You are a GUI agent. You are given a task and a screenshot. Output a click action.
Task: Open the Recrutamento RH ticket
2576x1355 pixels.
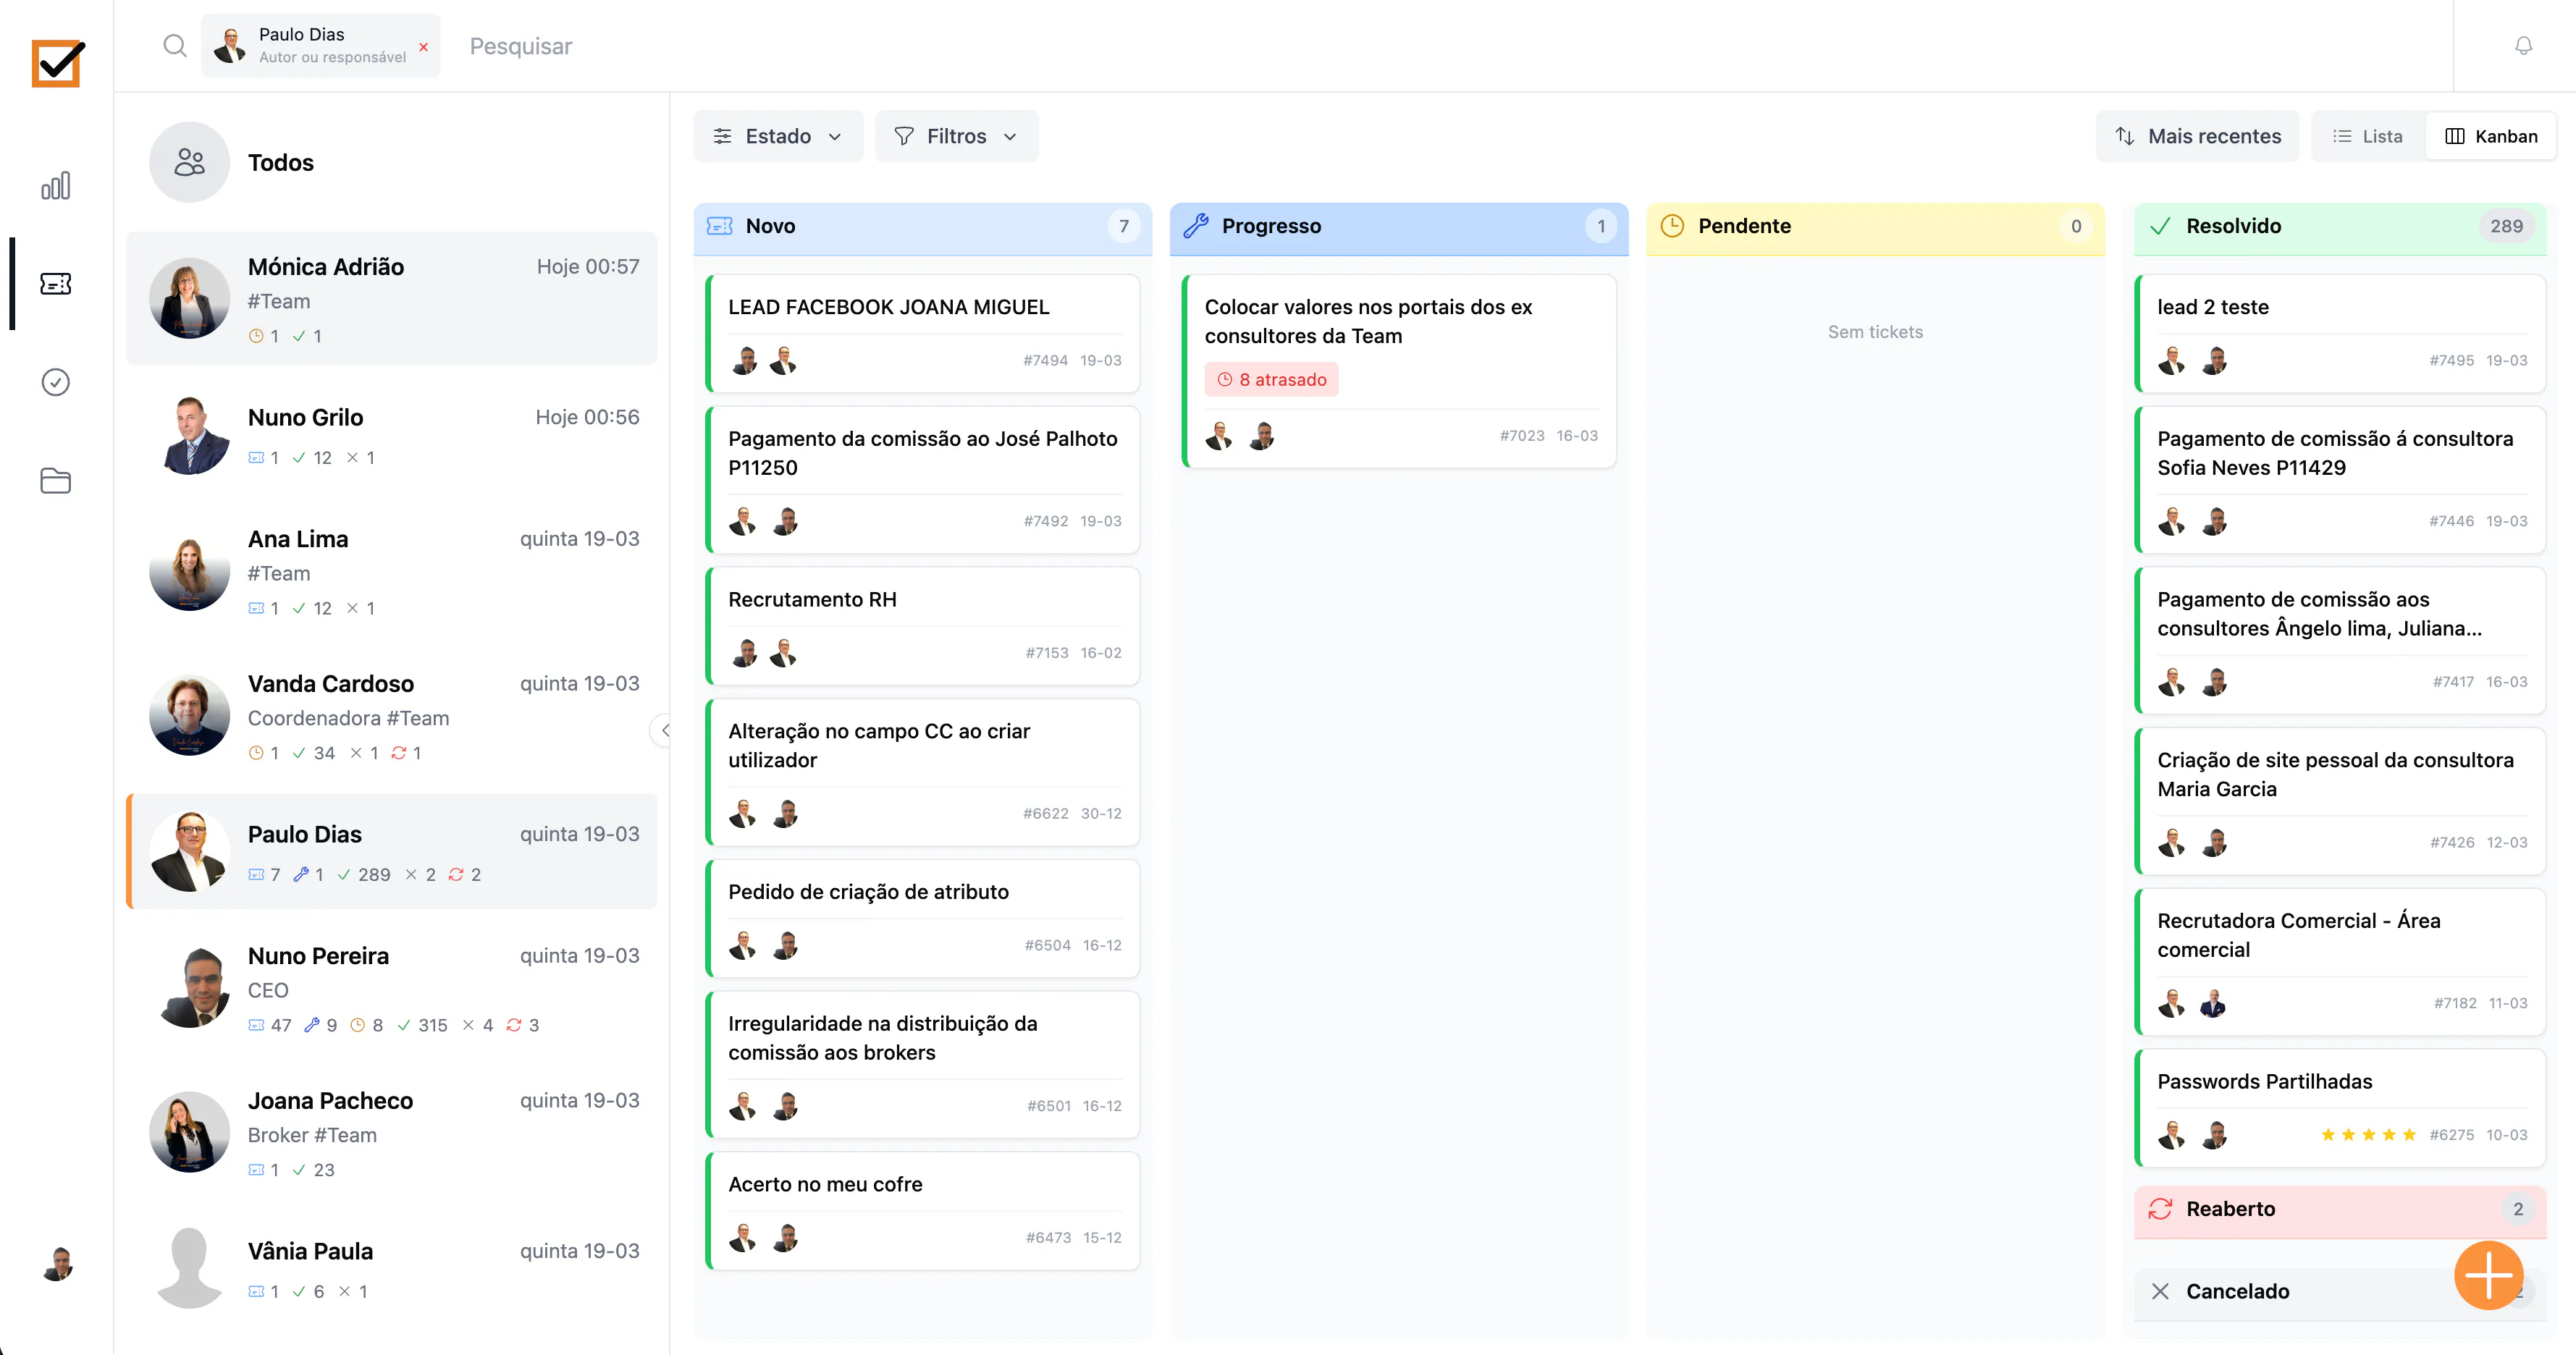[922, 626]
